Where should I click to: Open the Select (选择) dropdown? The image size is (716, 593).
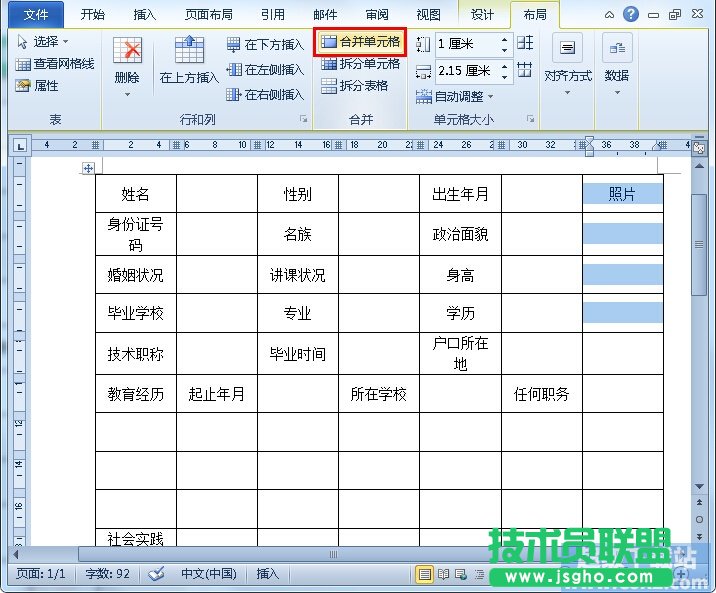tap(44, 42)
